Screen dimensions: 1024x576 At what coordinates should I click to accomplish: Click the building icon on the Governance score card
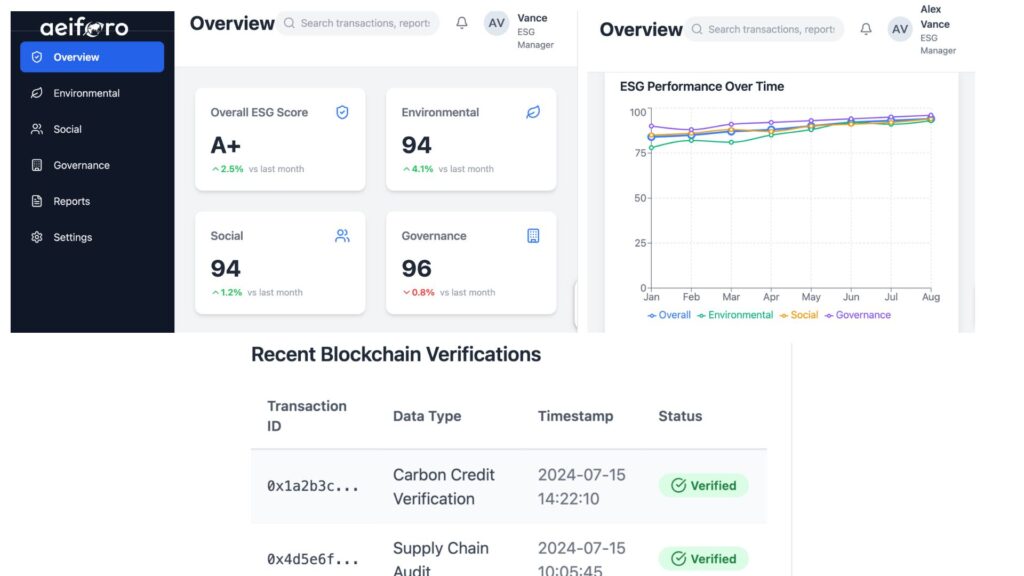coord(533,236)
